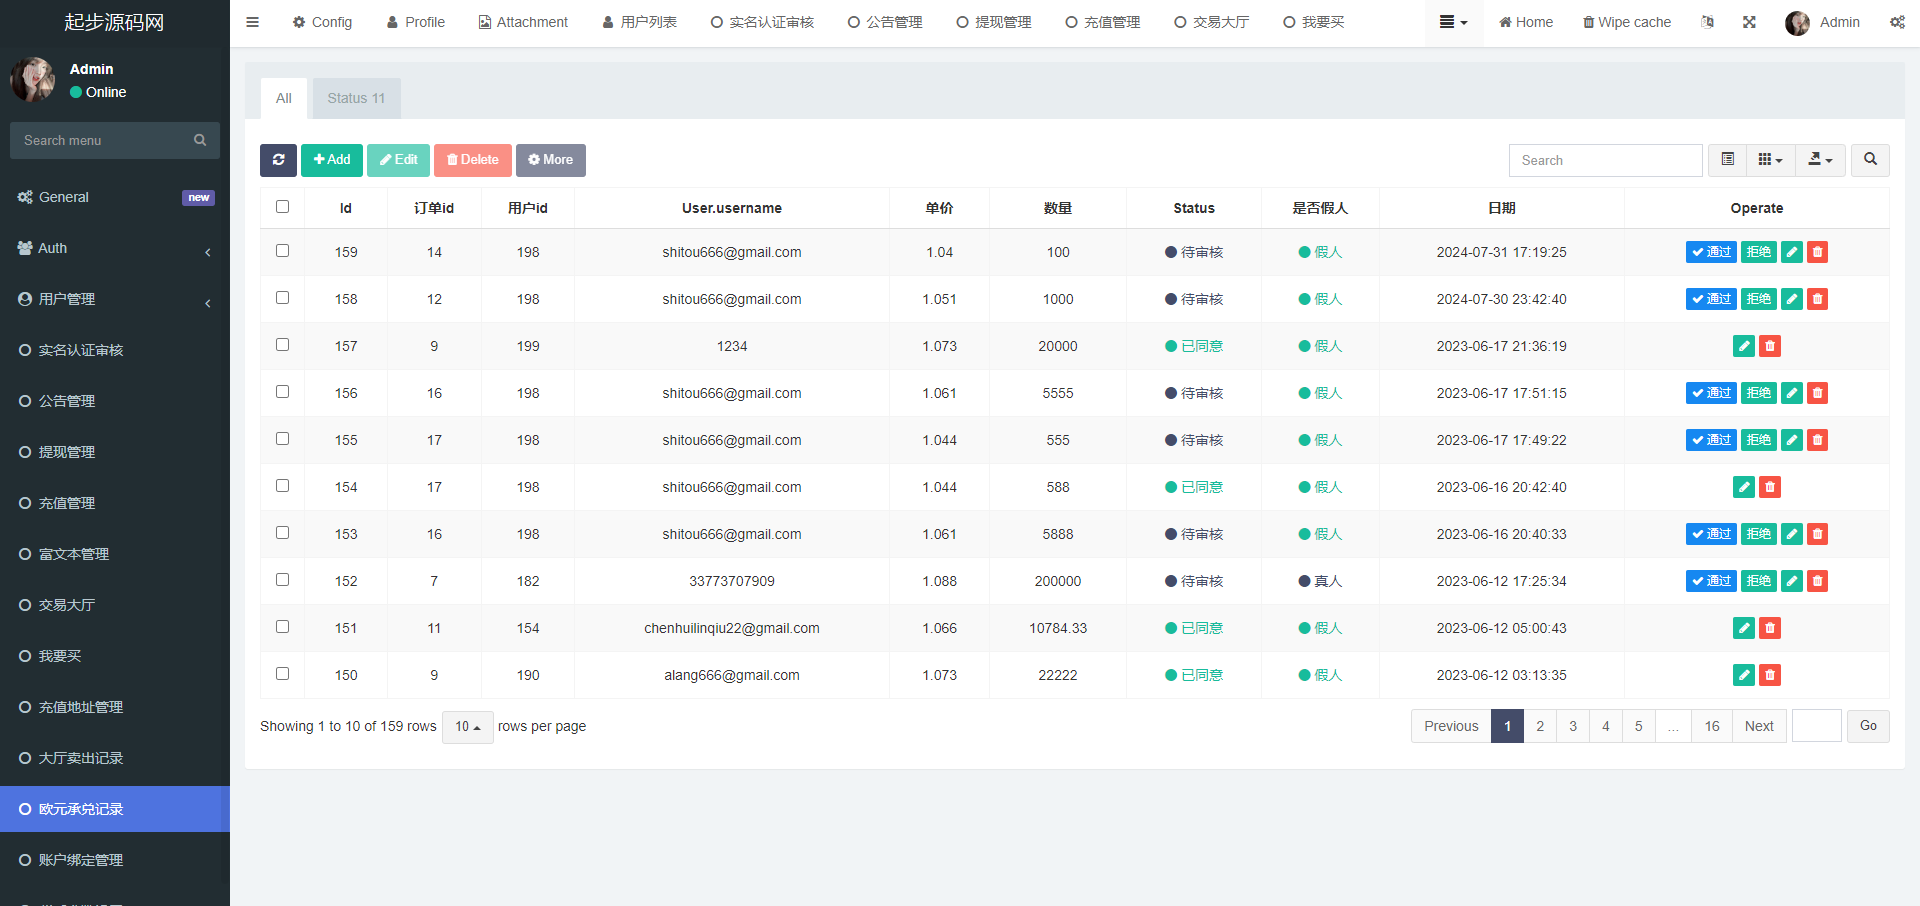Click the hamburger sidebar toggle icon
Viewport: 1920px width, 906px height.
click(252, 22)
